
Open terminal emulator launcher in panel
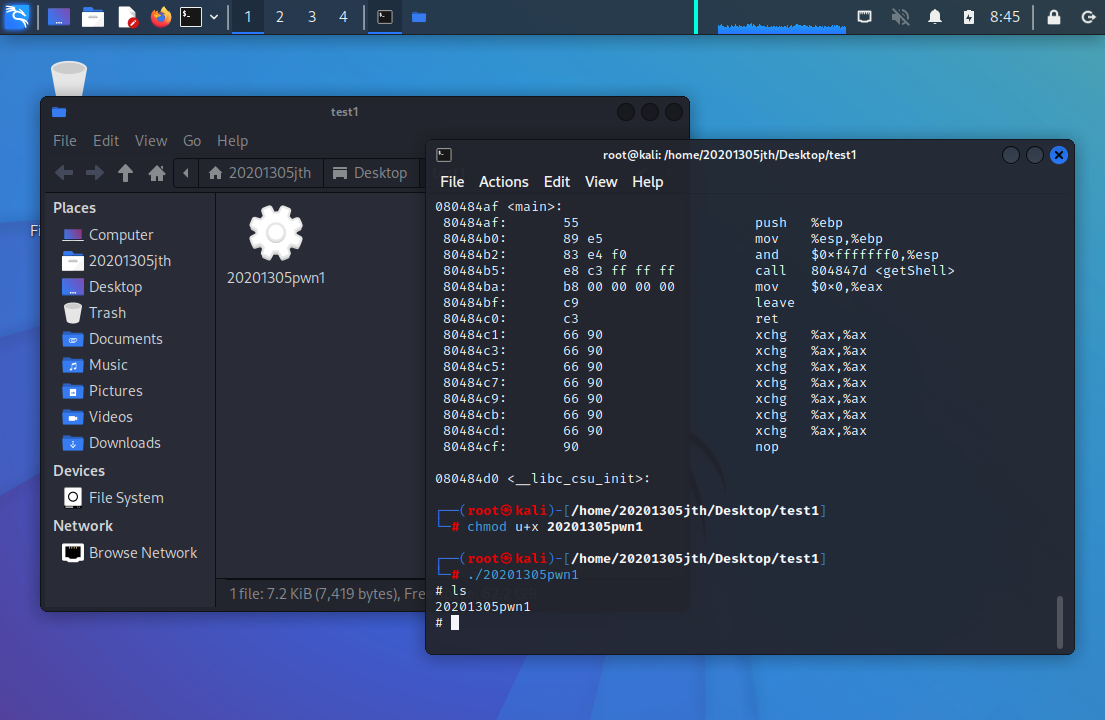[191, 17]
